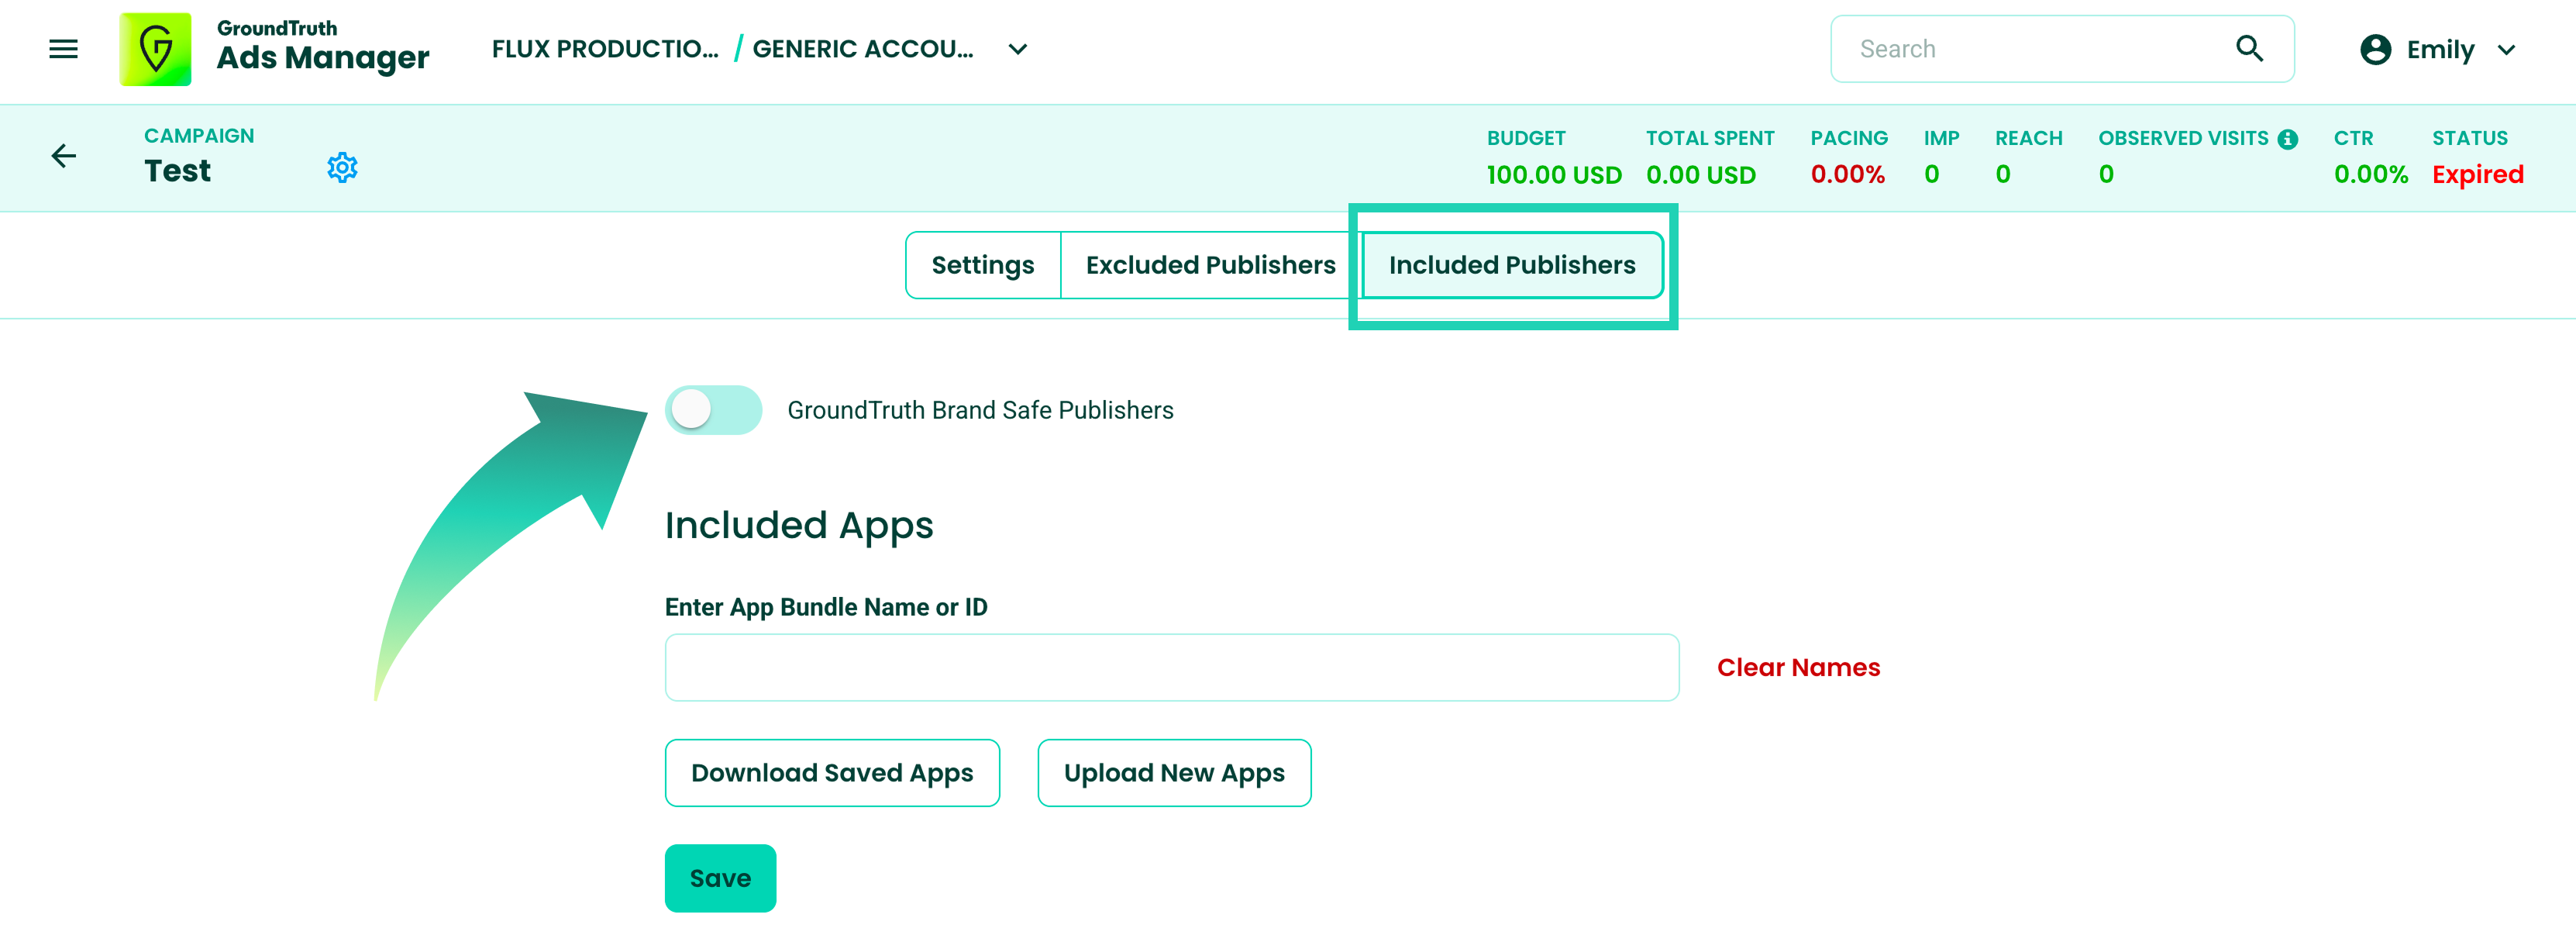This screenshot has height=935, width=2576.
Task: Click the 100.00 USD budget value
Action: (x=1554, y=175)
